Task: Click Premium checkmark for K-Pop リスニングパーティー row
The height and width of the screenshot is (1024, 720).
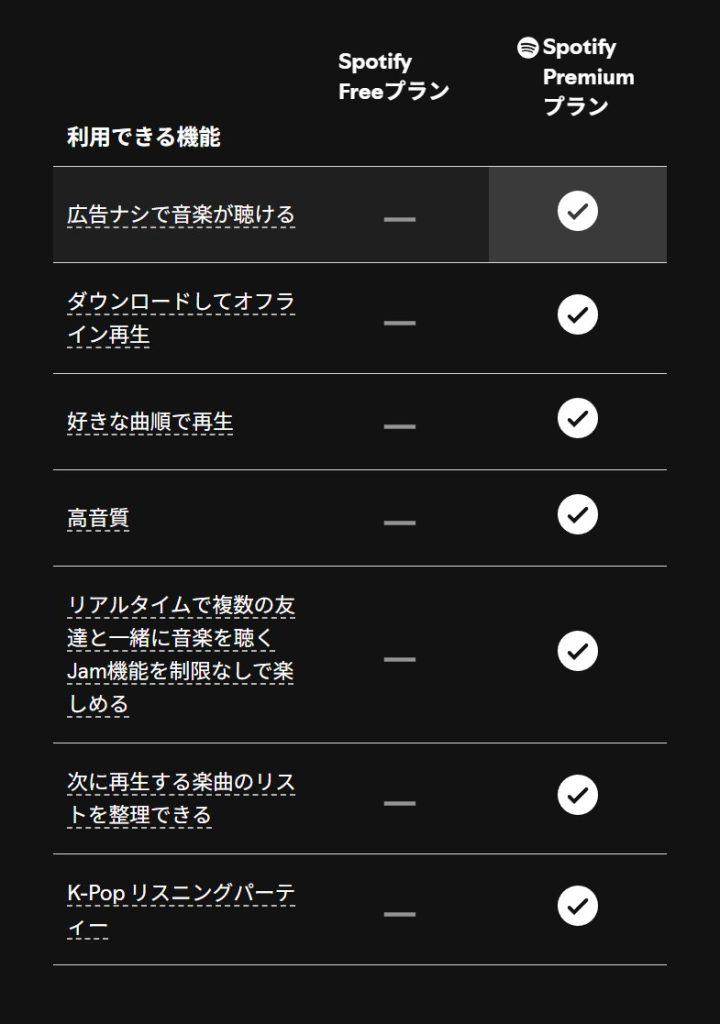Action: pyautogui.click(x=578, y=906)
